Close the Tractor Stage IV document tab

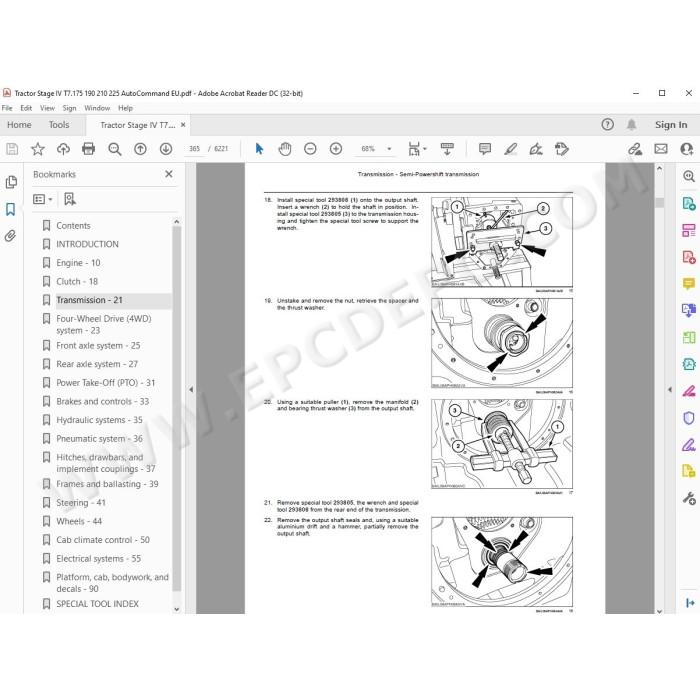click(x=183, y=125)
